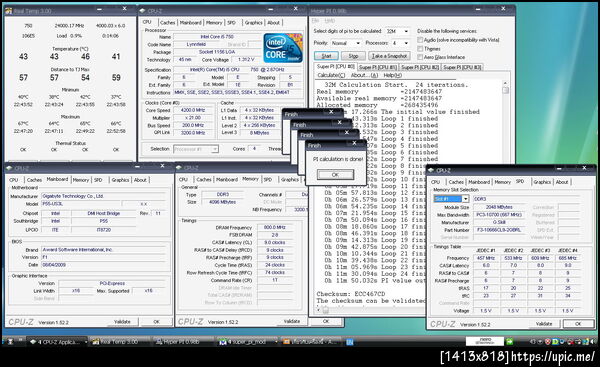Toggle the Aero Glass Interface checkbox

coord(420,57)
